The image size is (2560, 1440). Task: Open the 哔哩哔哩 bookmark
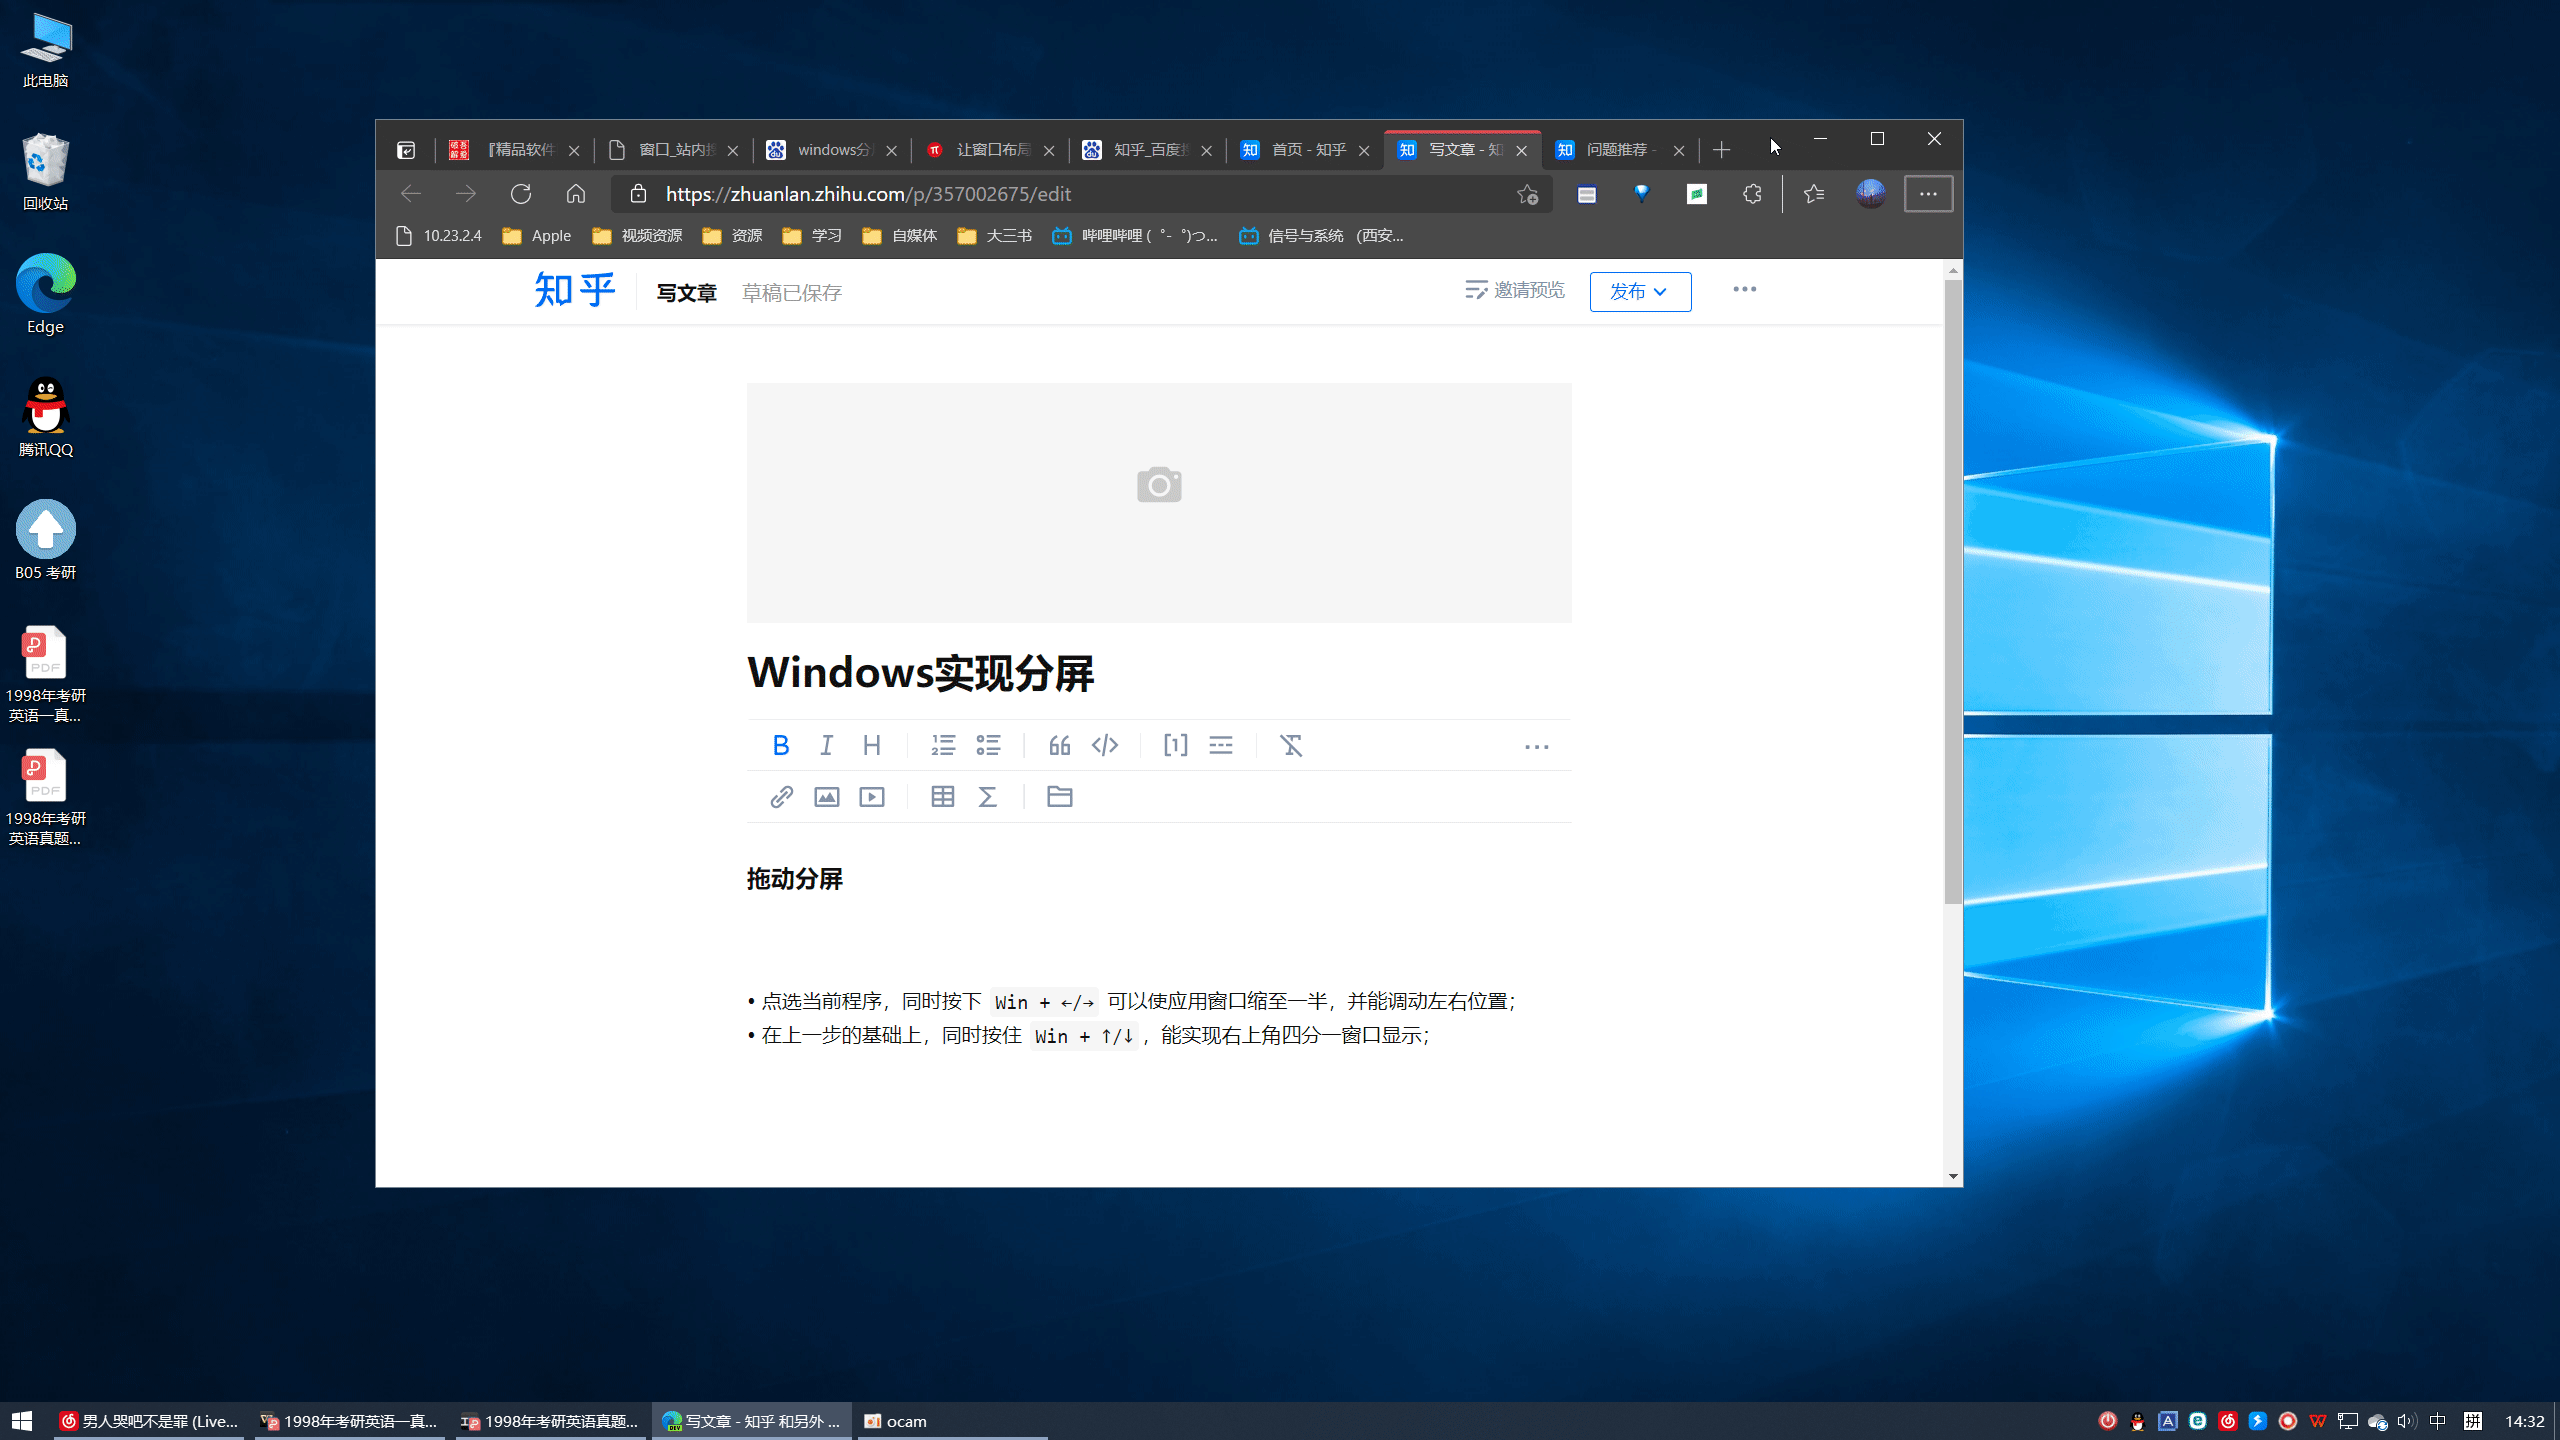[1135, 236]
